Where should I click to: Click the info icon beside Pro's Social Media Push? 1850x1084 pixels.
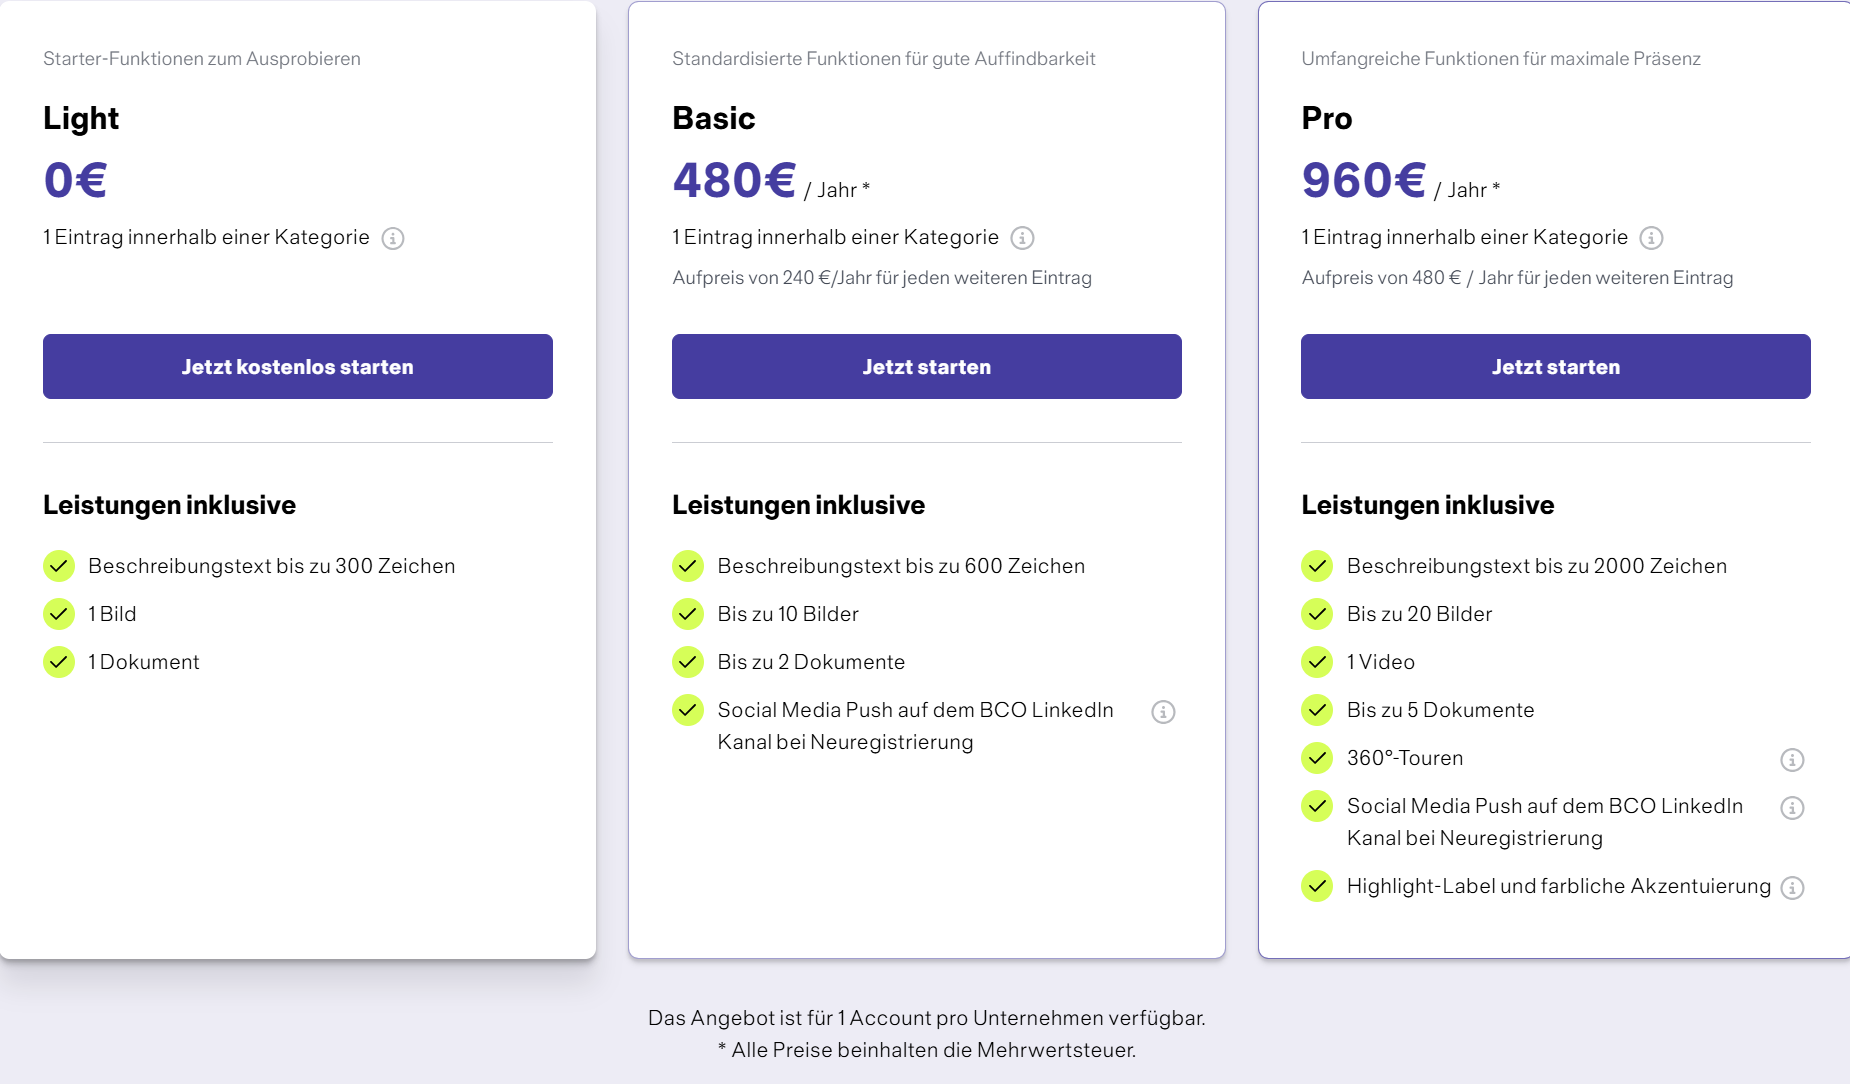(1791, 808)
